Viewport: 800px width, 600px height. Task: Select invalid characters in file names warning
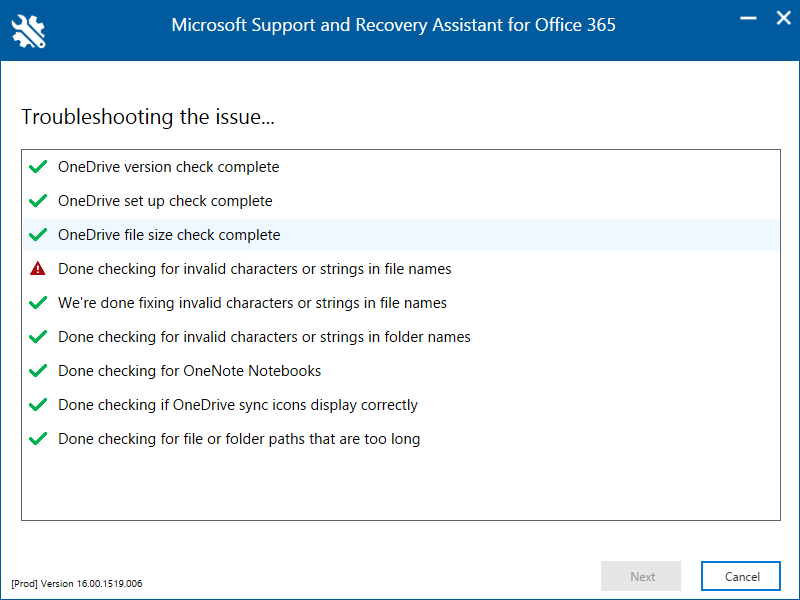(x=255, y=269)
